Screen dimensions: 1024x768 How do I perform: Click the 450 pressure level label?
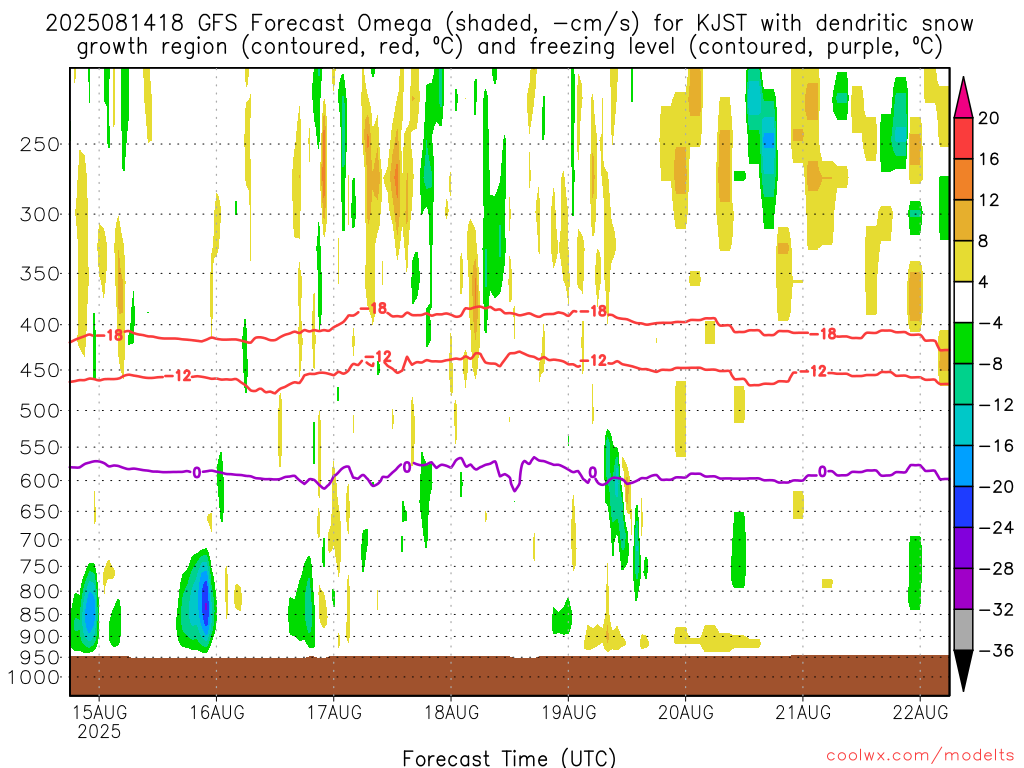[x=40, y=370]
